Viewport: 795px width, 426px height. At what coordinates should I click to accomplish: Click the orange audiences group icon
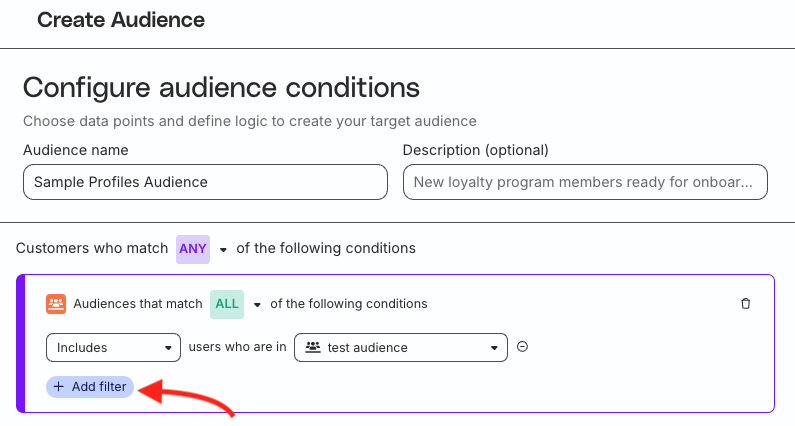coord(56,304)
